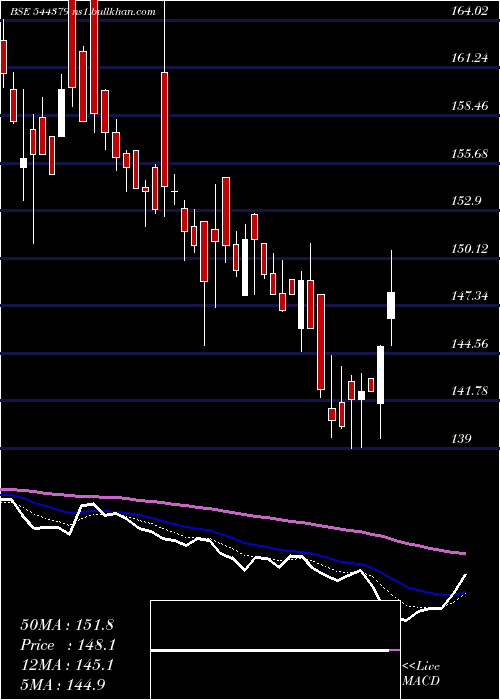
Task: Click the Price : 148.1 readout
Action: [x=68, y=645]
